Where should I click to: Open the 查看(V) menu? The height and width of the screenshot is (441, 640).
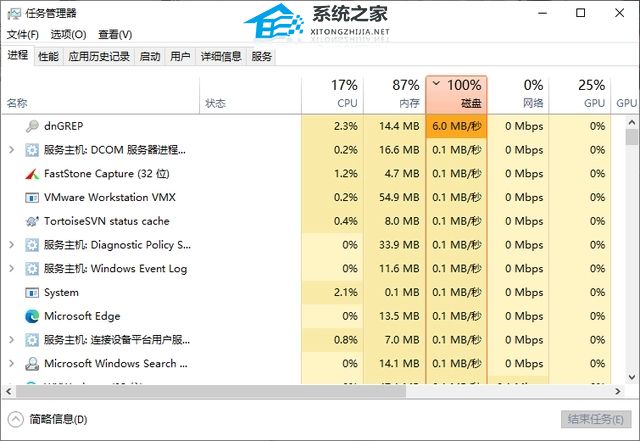pos(115,34)
